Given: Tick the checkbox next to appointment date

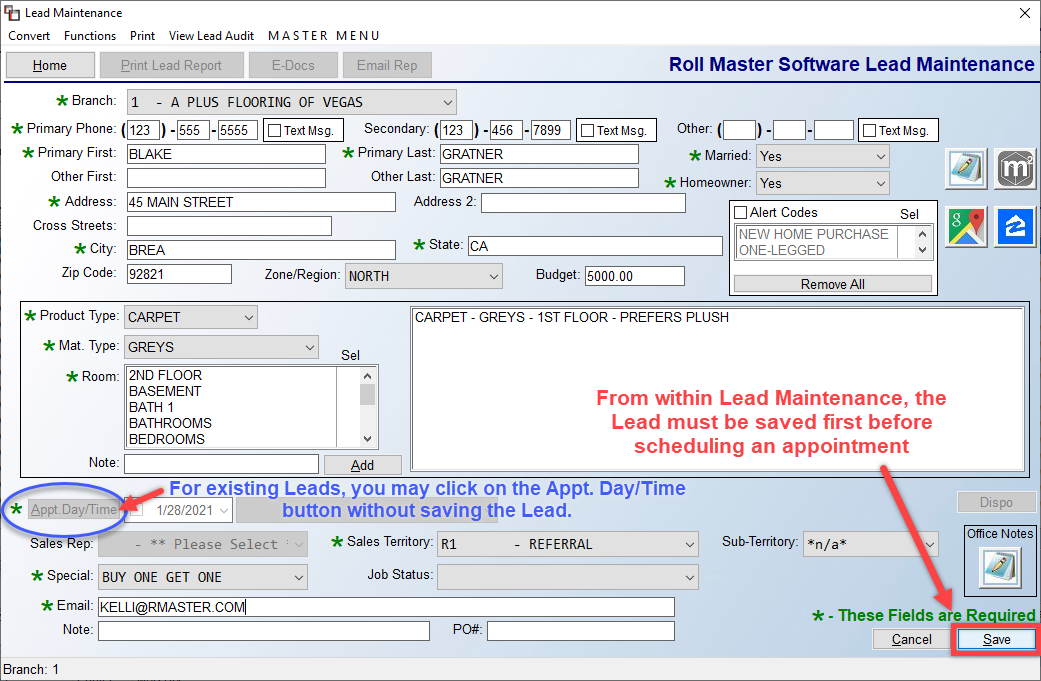Looking at the screenshot, I should click(x=136, y=510).
